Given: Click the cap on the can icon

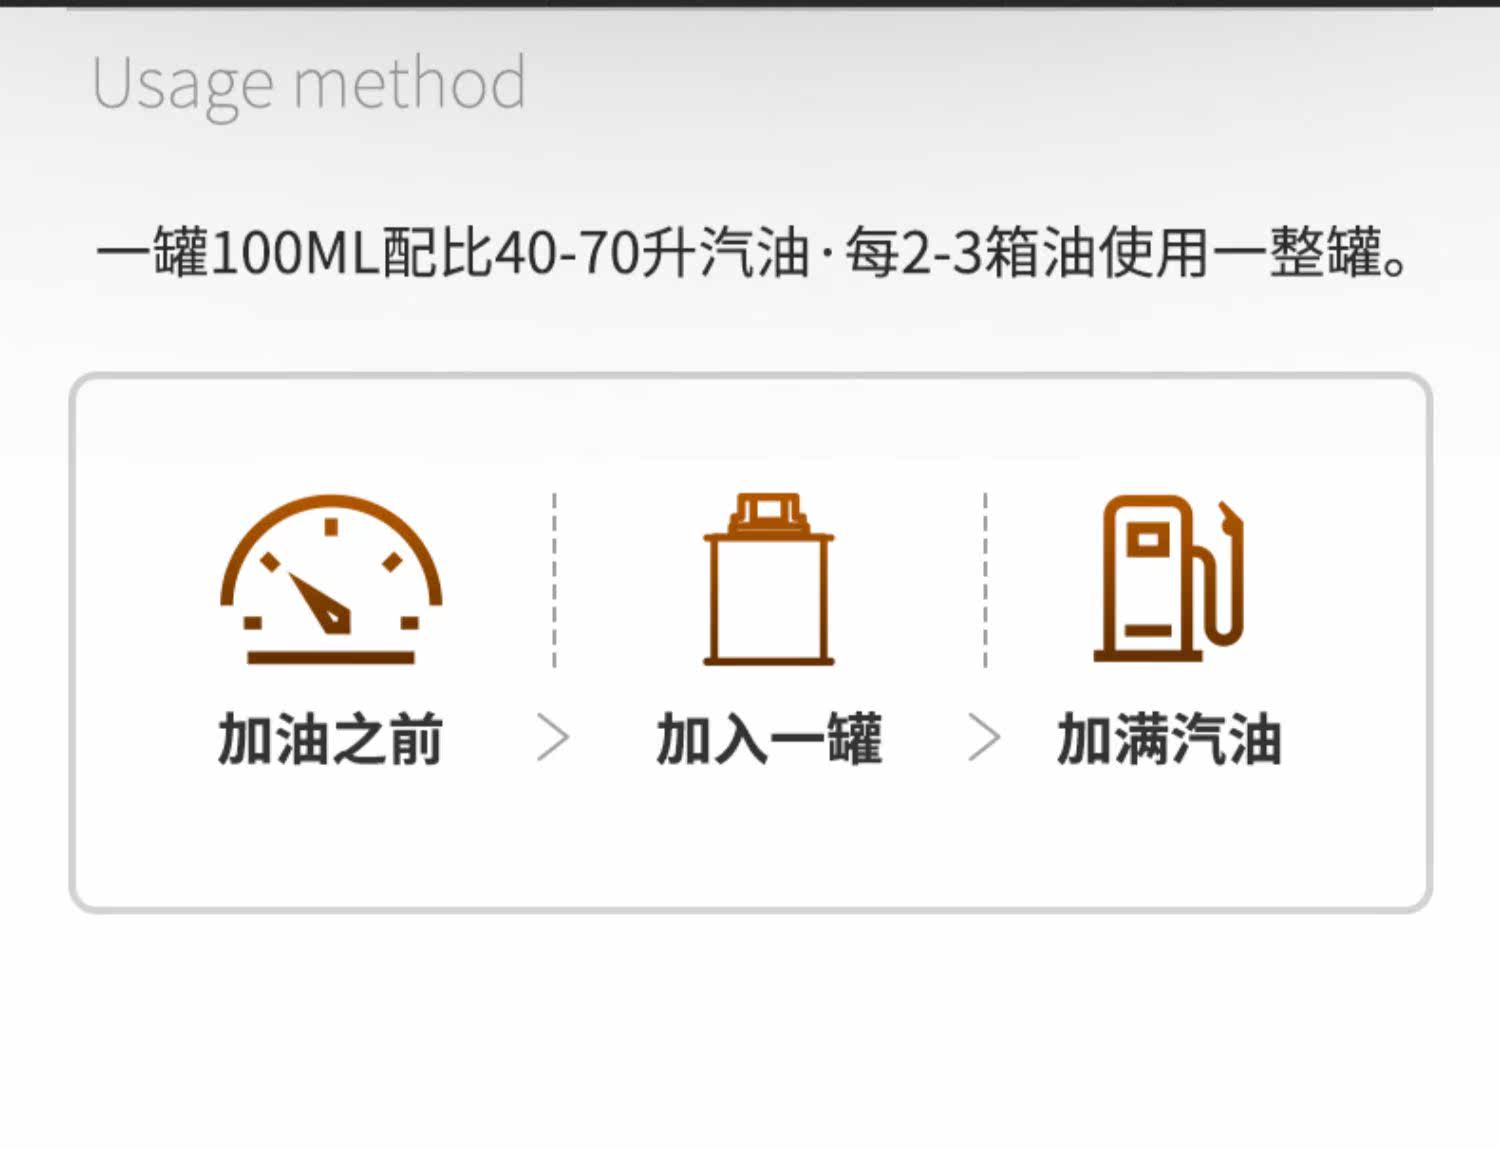Looking at the screenshot, I should 768,513.
